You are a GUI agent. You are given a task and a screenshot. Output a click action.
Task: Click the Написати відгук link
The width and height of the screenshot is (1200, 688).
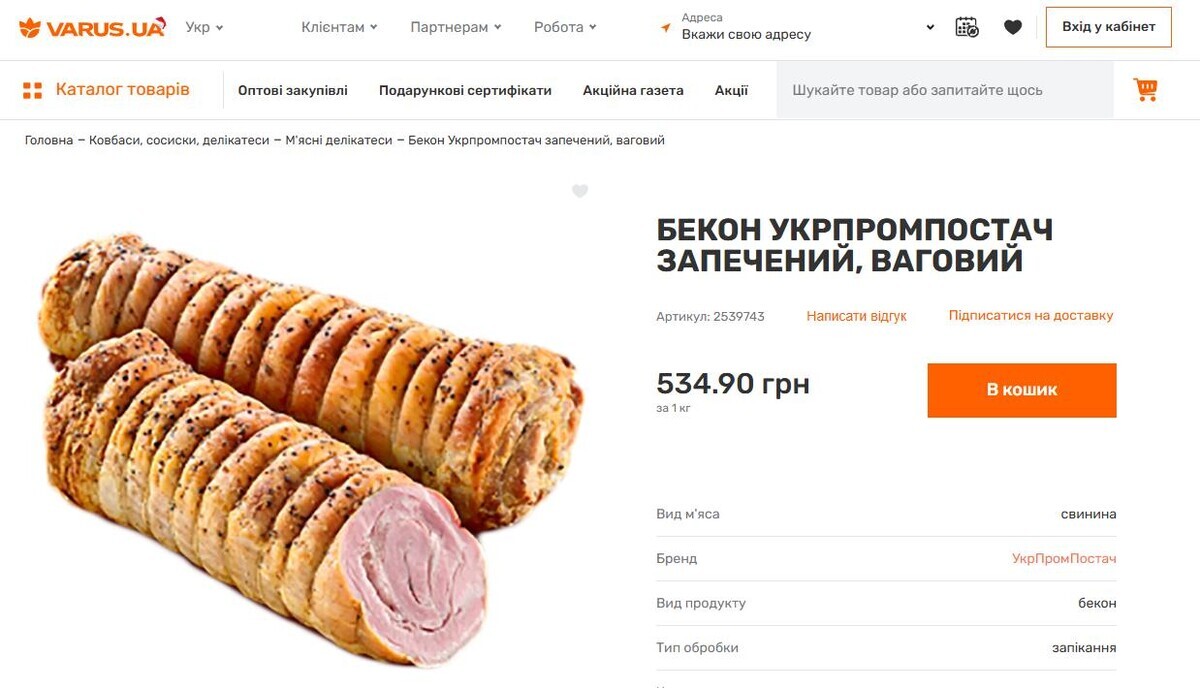point(856,316)
